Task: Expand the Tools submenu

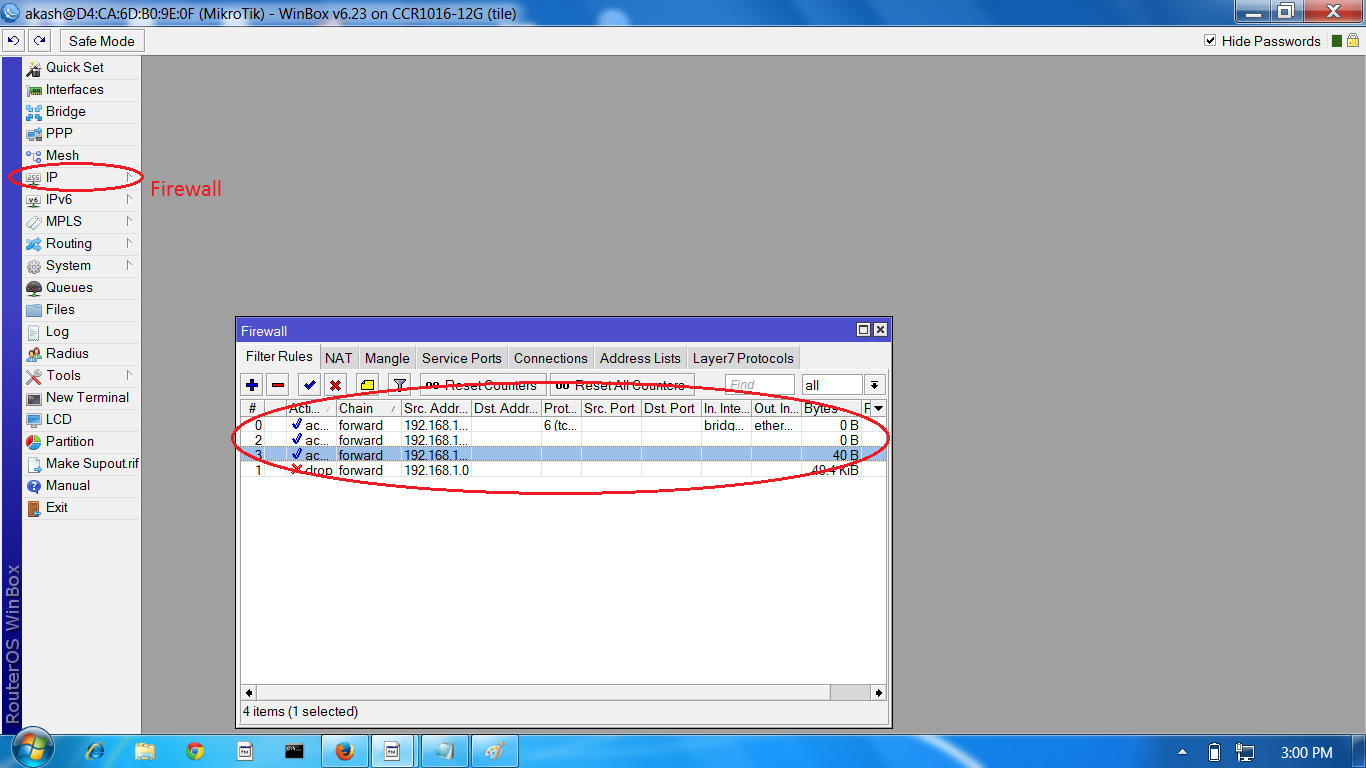Action: (x=129, y=375)
